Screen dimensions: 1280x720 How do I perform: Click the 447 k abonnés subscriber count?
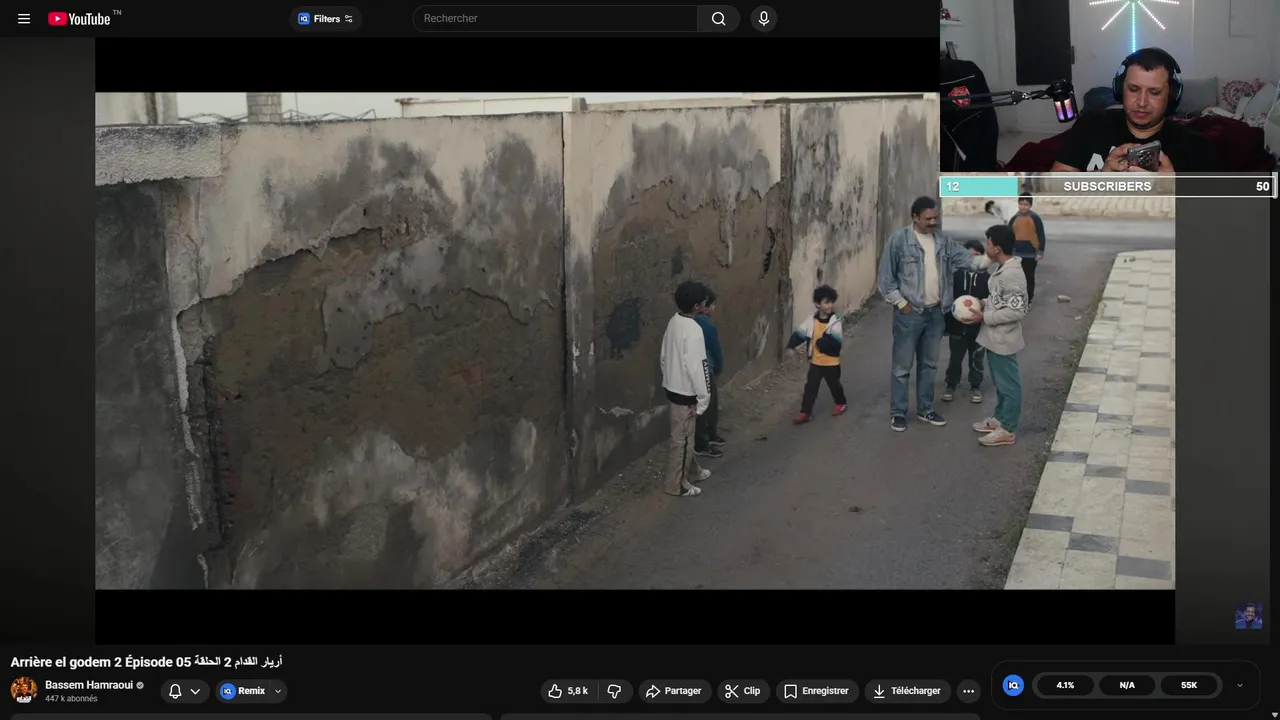[x=71, y=699]
